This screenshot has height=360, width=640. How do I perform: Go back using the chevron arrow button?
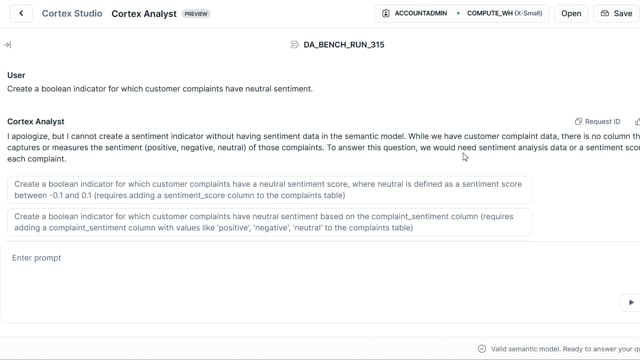point(21,13)
